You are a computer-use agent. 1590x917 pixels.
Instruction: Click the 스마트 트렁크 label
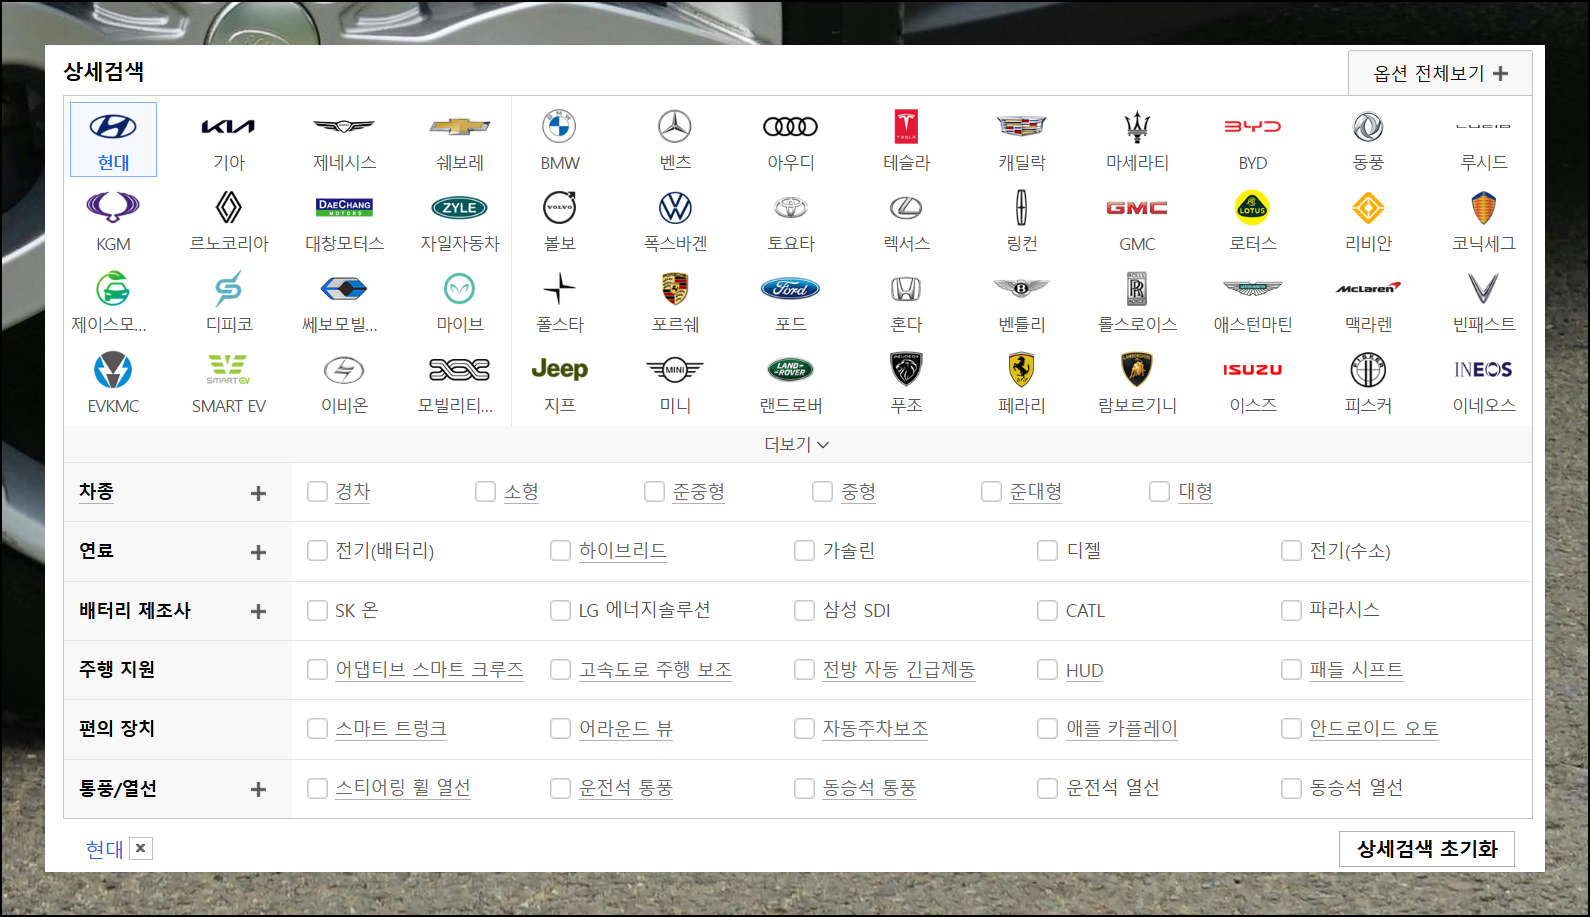[x=391, y=729]
